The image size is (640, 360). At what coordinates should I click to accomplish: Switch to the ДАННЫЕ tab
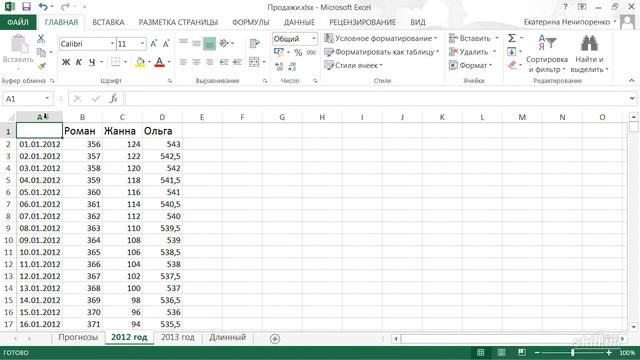(299, 22)
